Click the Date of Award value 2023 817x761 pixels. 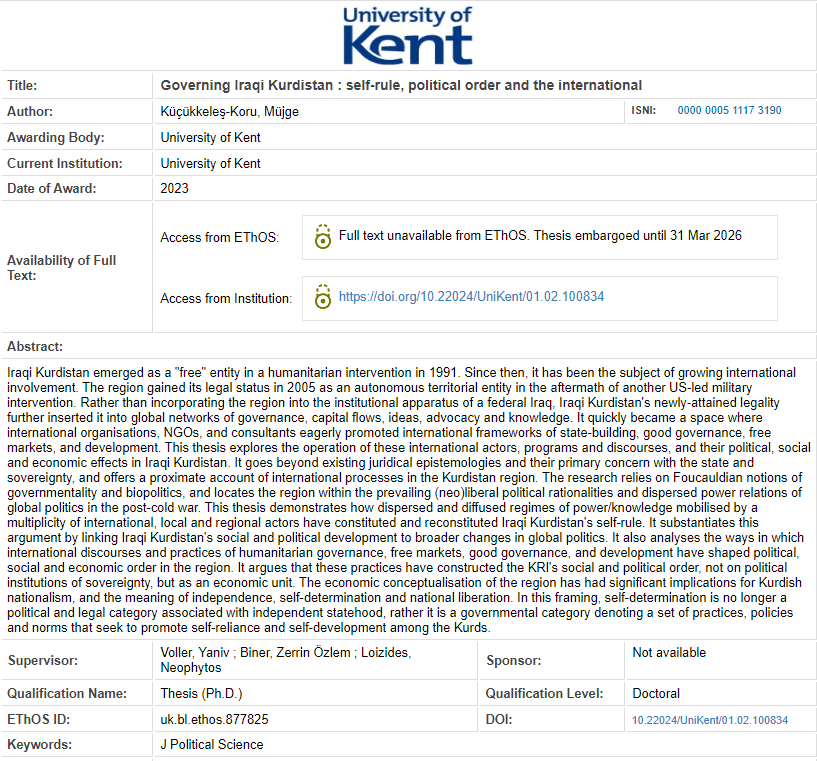pyautogui.click(x=174, y=188)
